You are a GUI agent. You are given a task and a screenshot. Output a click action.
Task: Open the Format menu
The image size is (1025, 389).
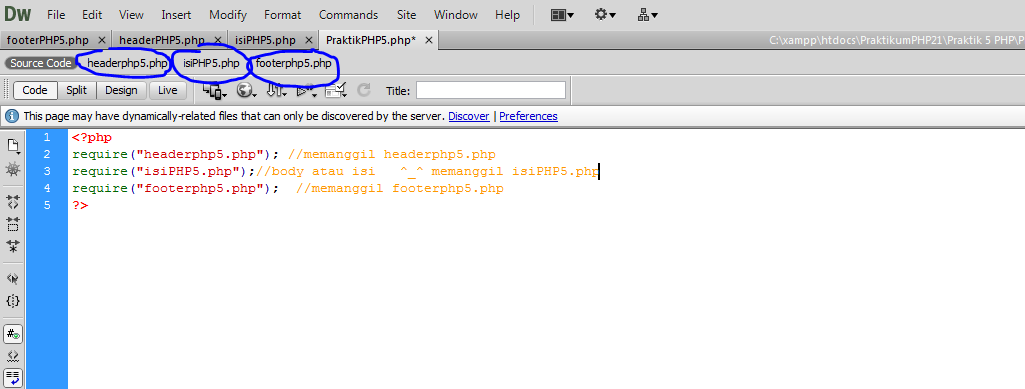pos(283,14)
